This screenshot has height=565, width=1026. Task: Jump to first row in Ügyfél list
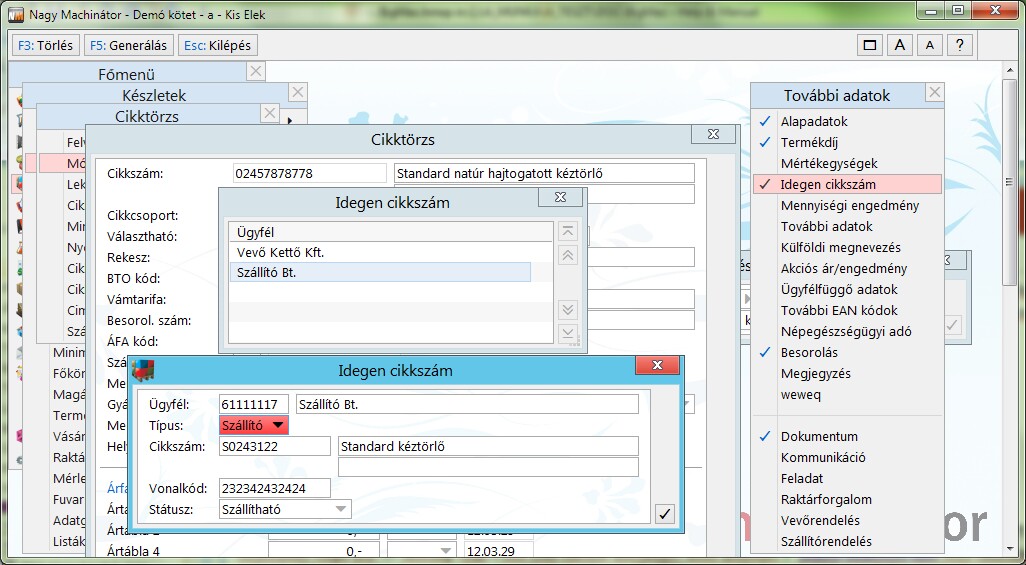(568, 232)
